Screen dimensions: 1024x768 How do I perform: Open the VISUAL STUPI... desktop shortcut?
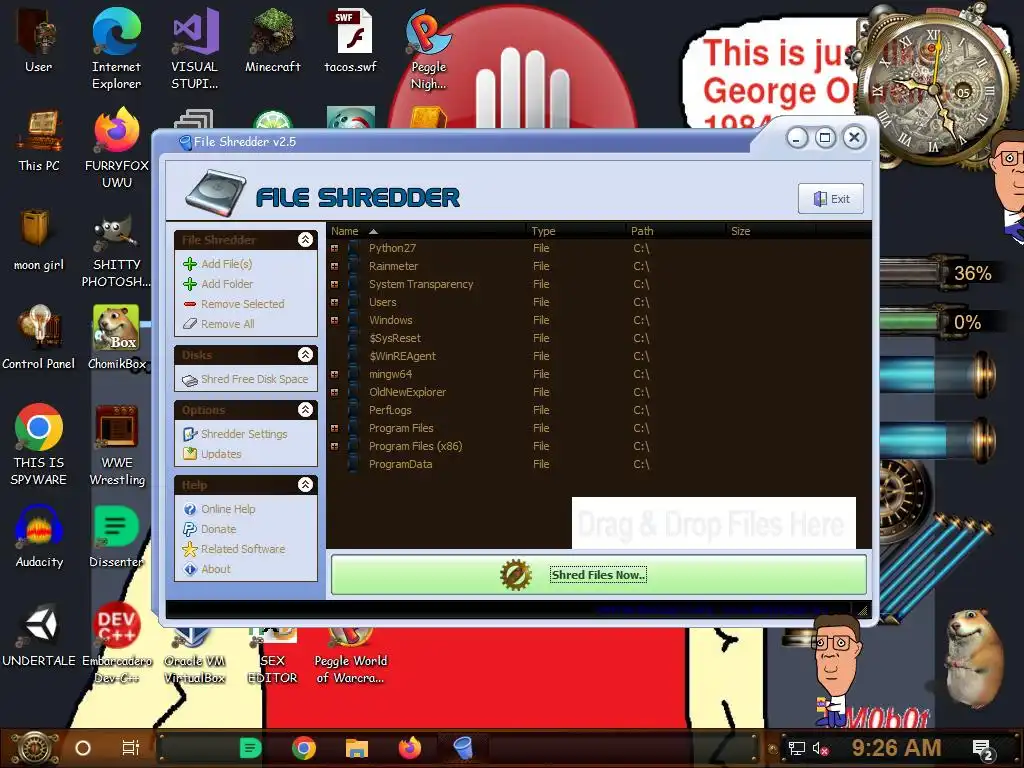pyautogui.click(x=195, y=49)
